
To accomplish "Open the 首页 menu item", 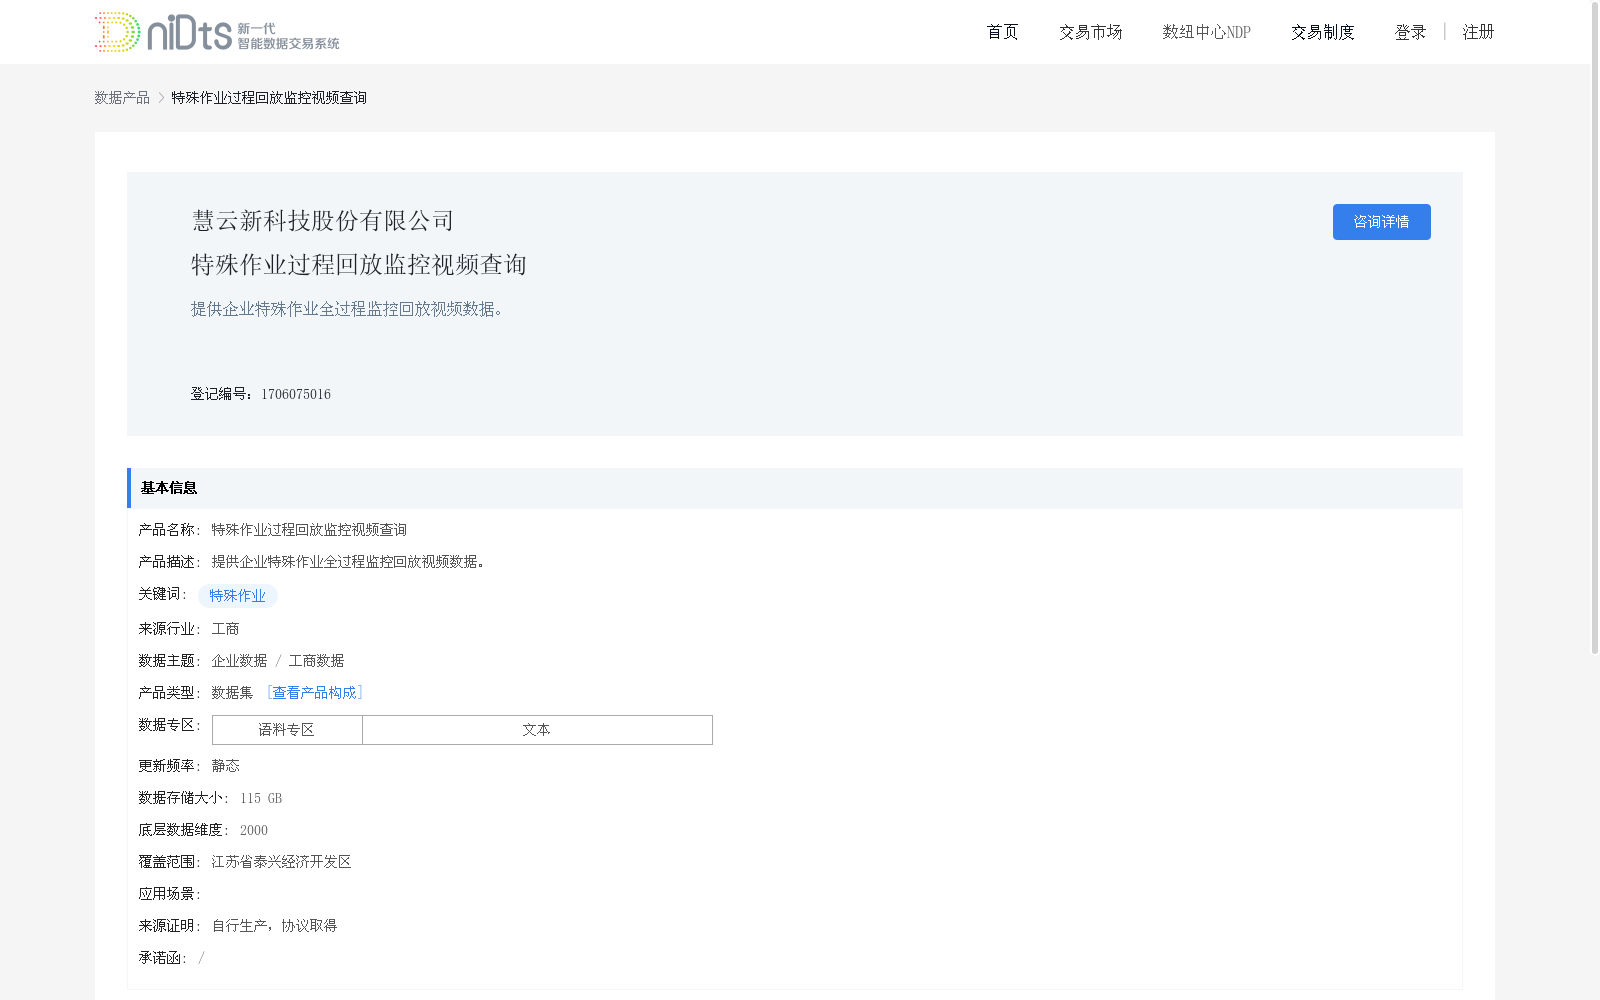I will point(1002,32).
